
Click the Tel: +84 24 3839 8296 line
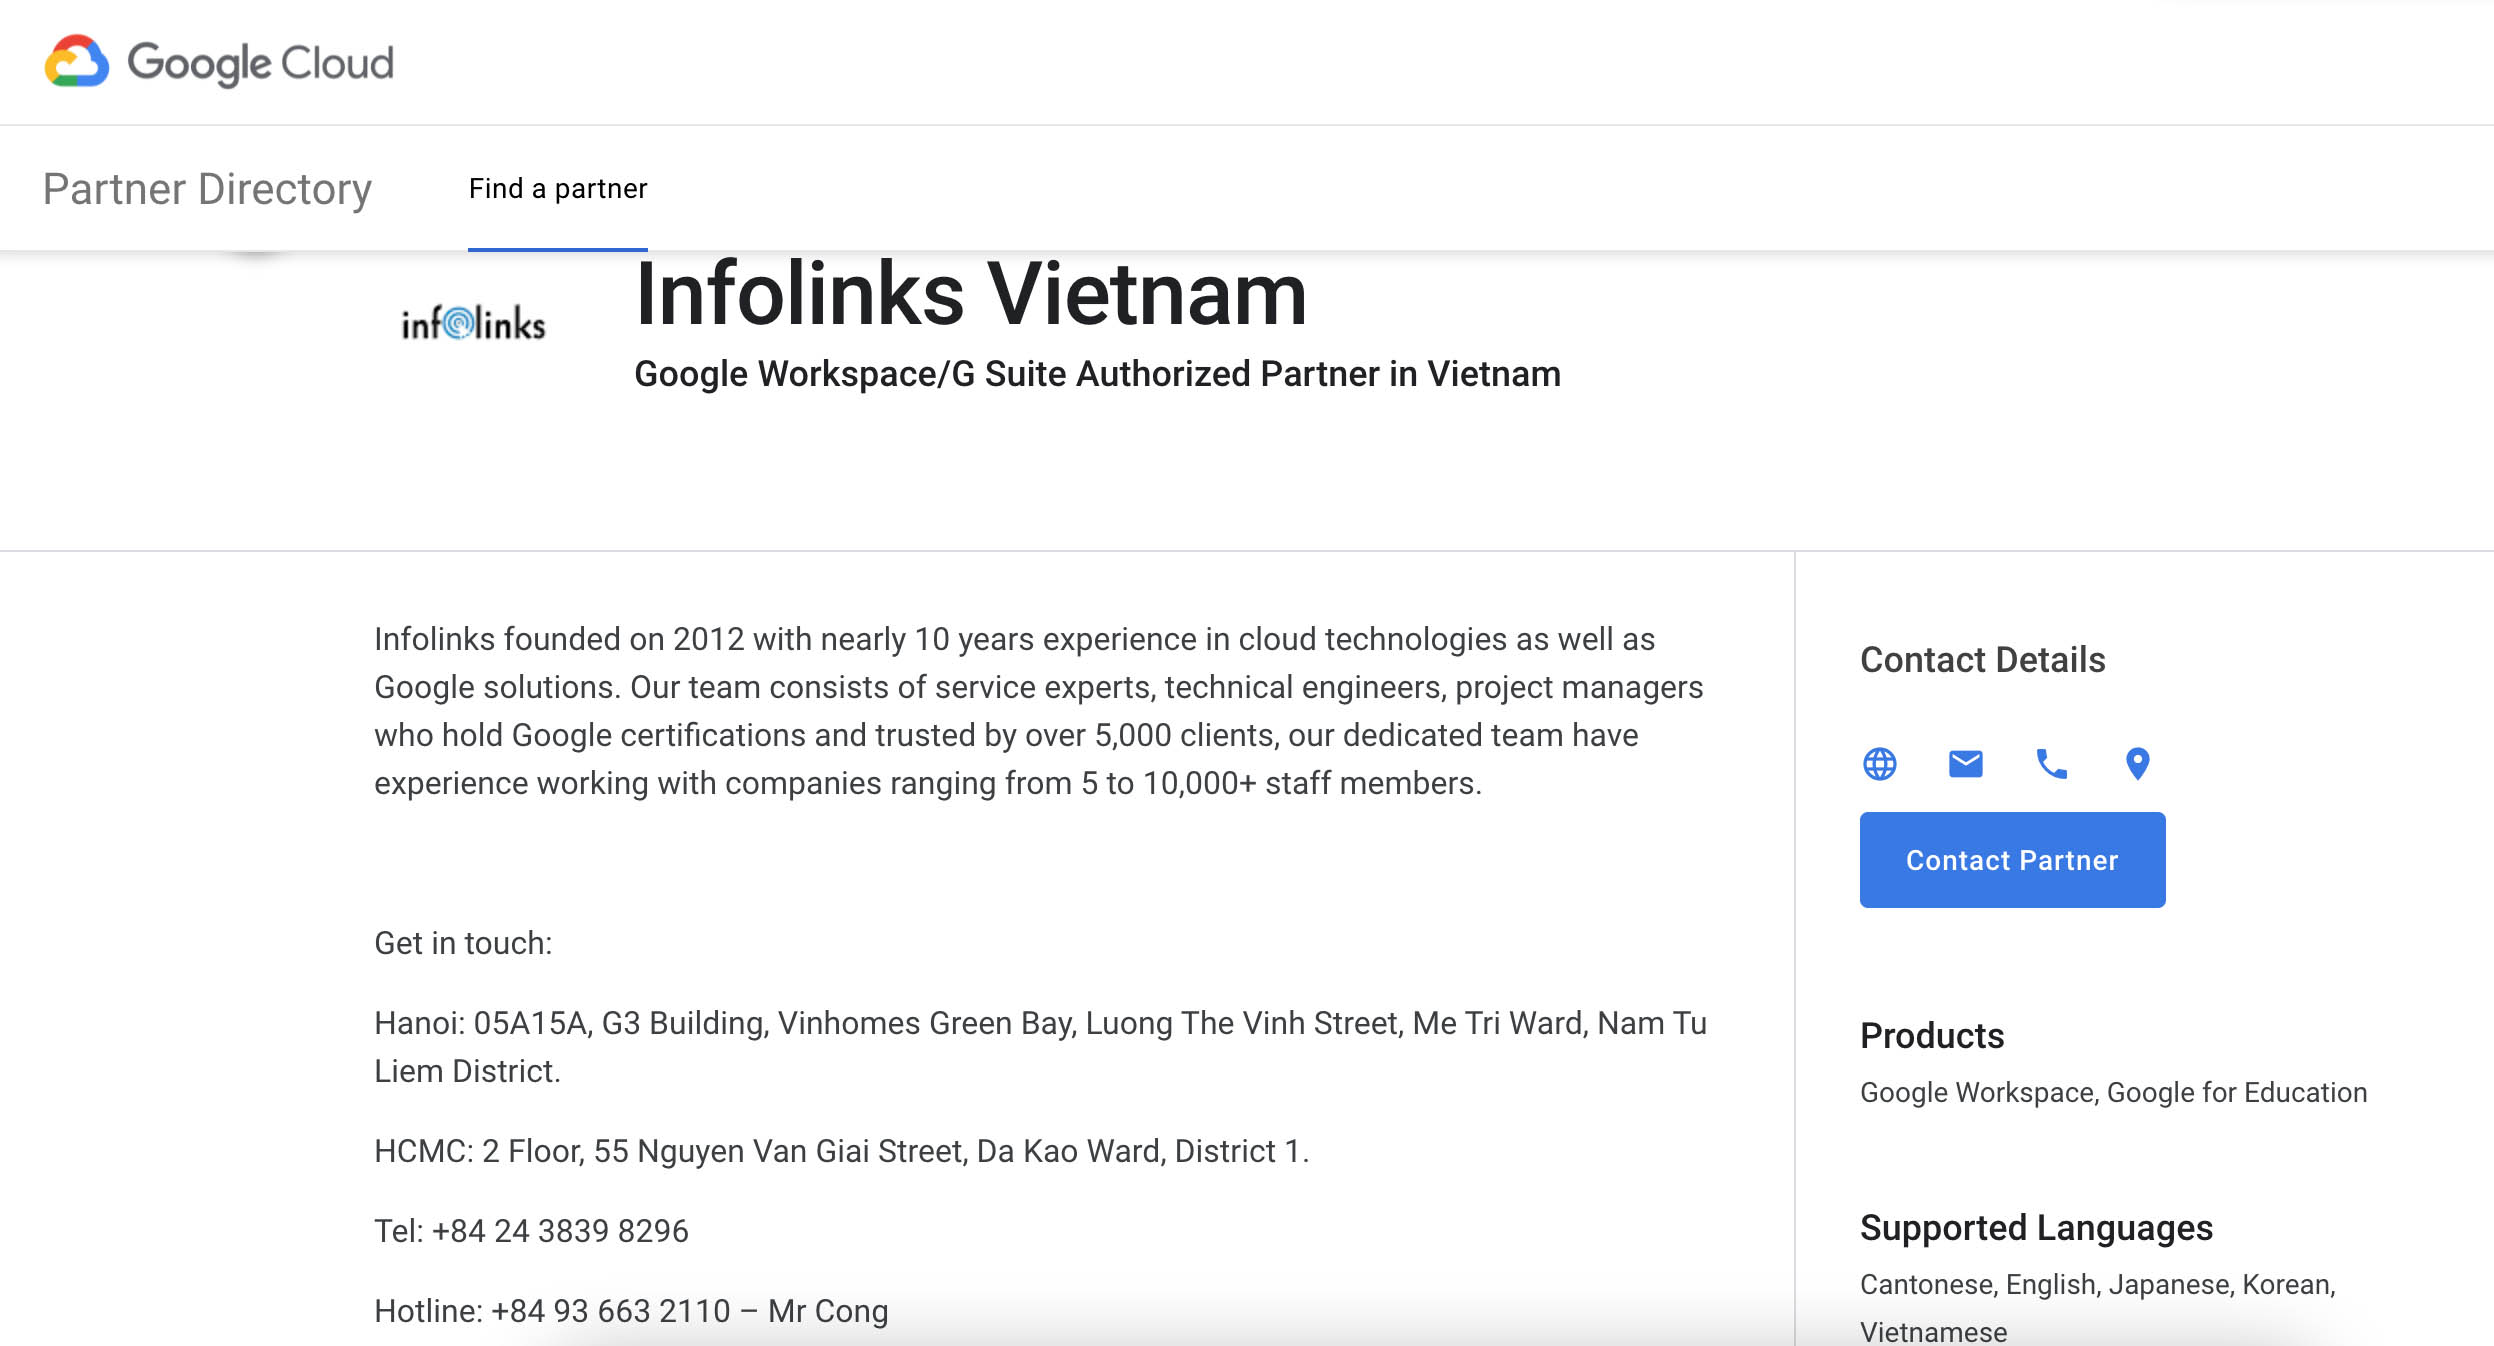coord(531,1231)
